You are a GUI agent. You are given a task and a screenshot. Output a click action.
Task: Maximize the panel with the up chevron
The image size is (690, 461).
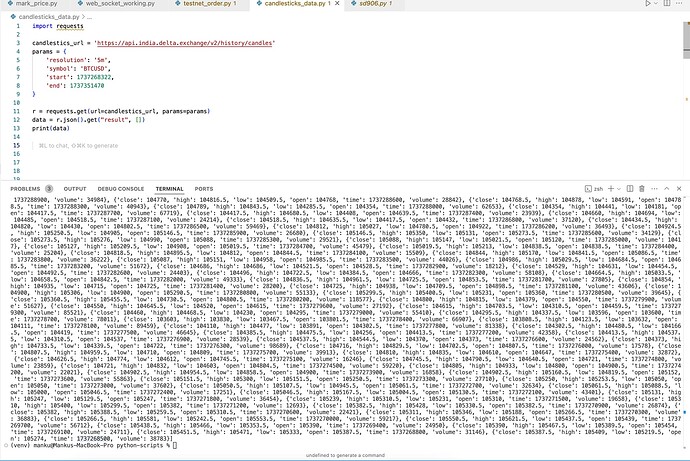tap(667, 189)
